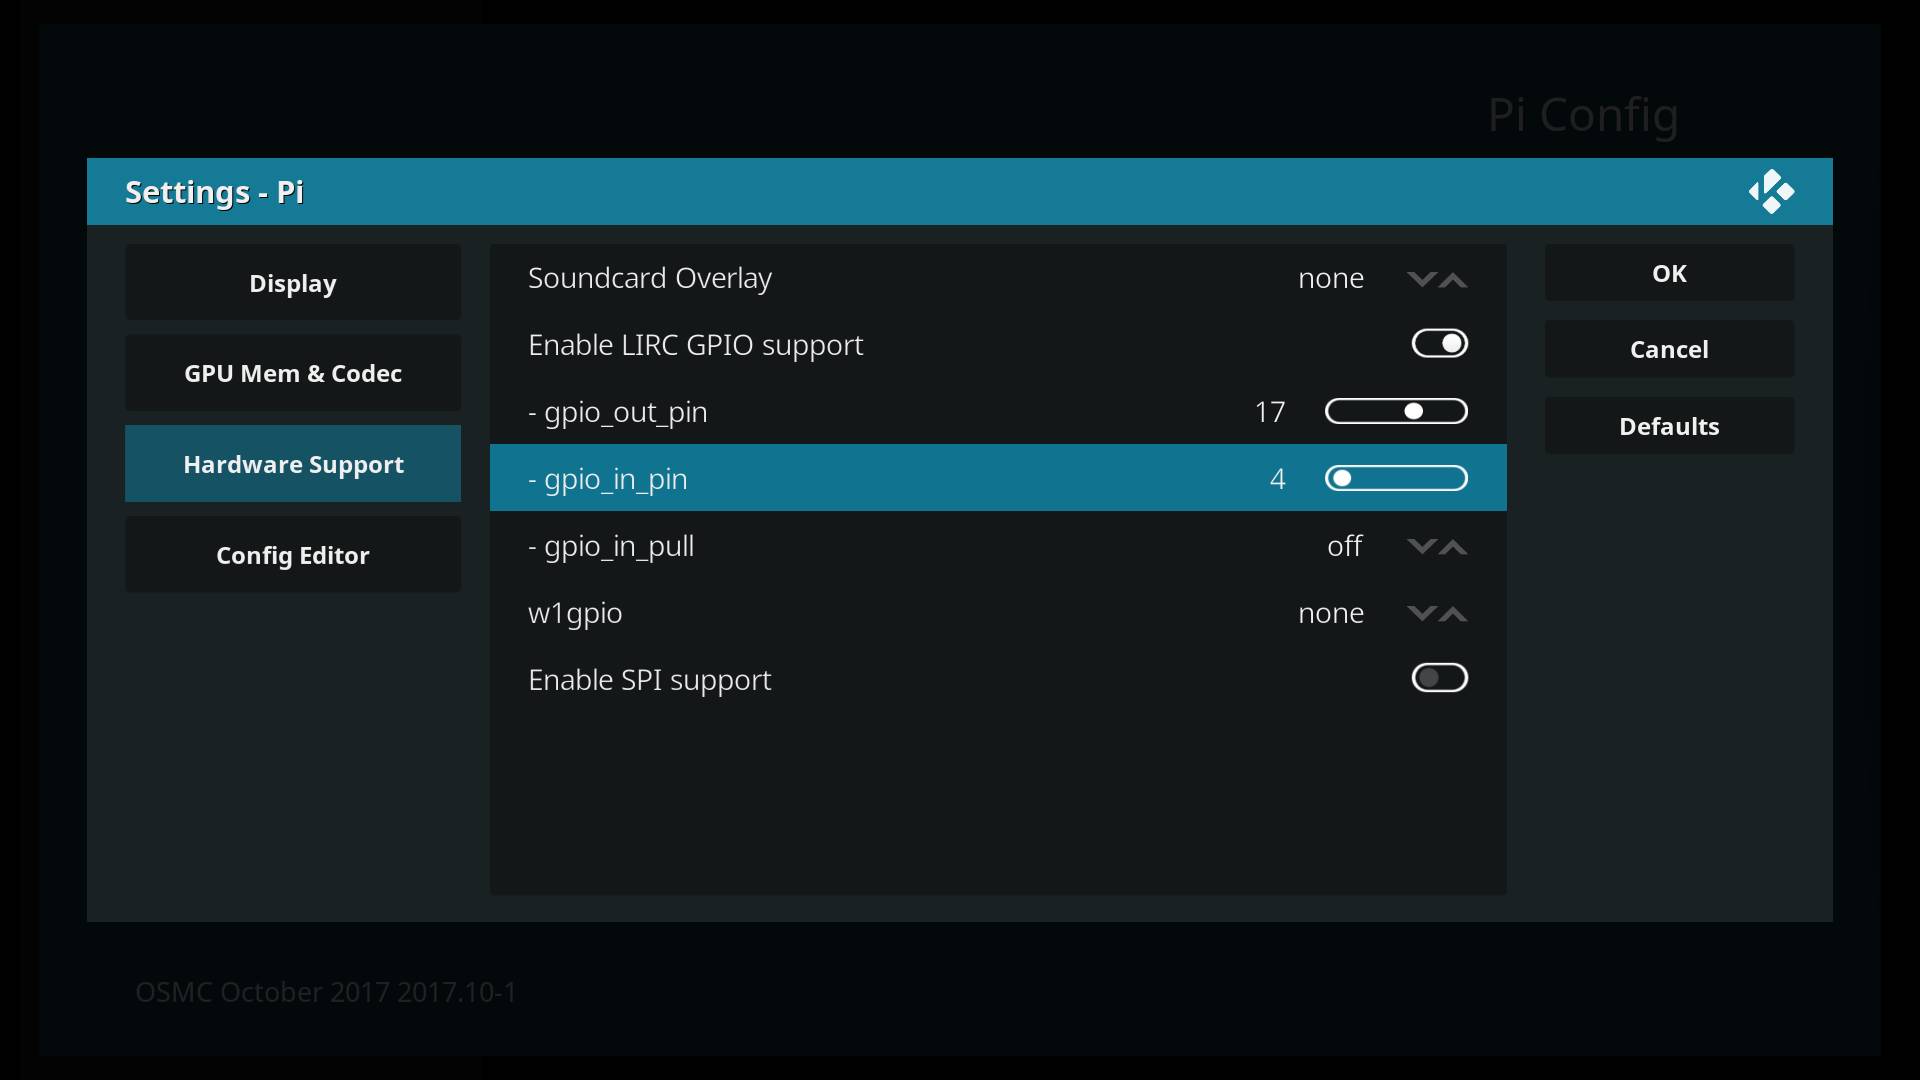Click down arrow for gpio_in_pull
This screenshot has width=1920, height=1080.
tap(1421, 547)
